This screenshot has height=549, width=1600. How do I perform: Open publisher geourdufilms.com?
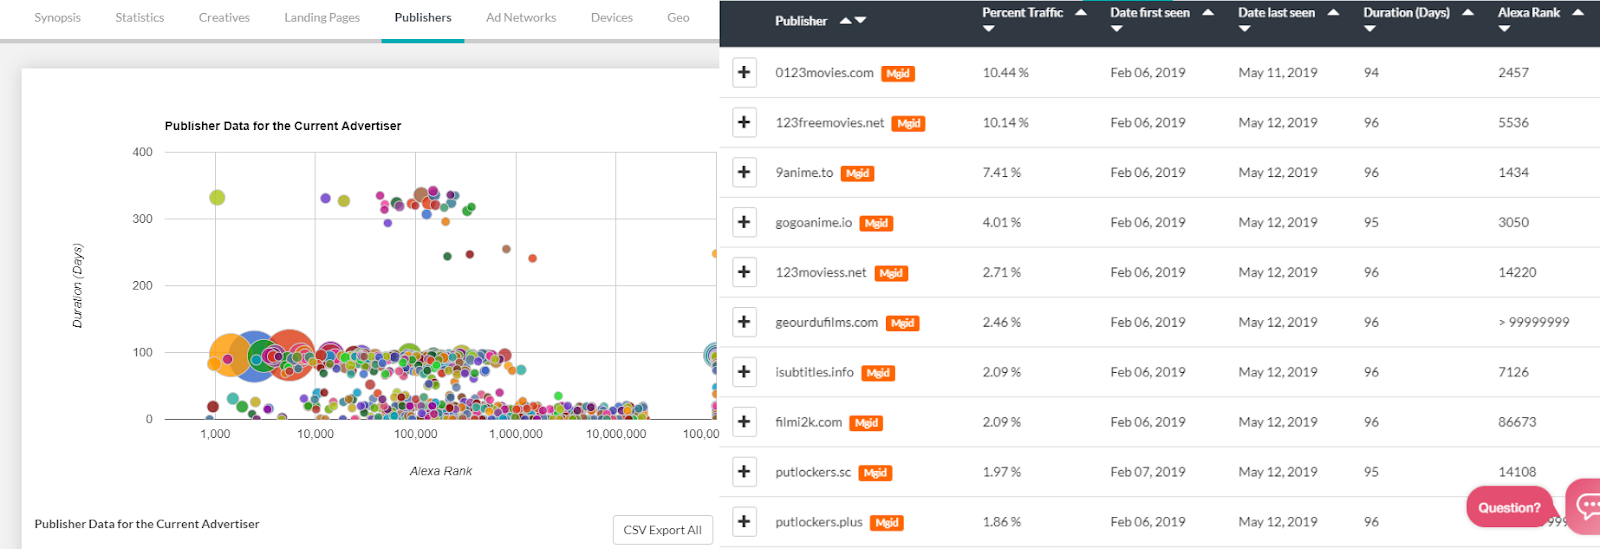click(826, 323)
